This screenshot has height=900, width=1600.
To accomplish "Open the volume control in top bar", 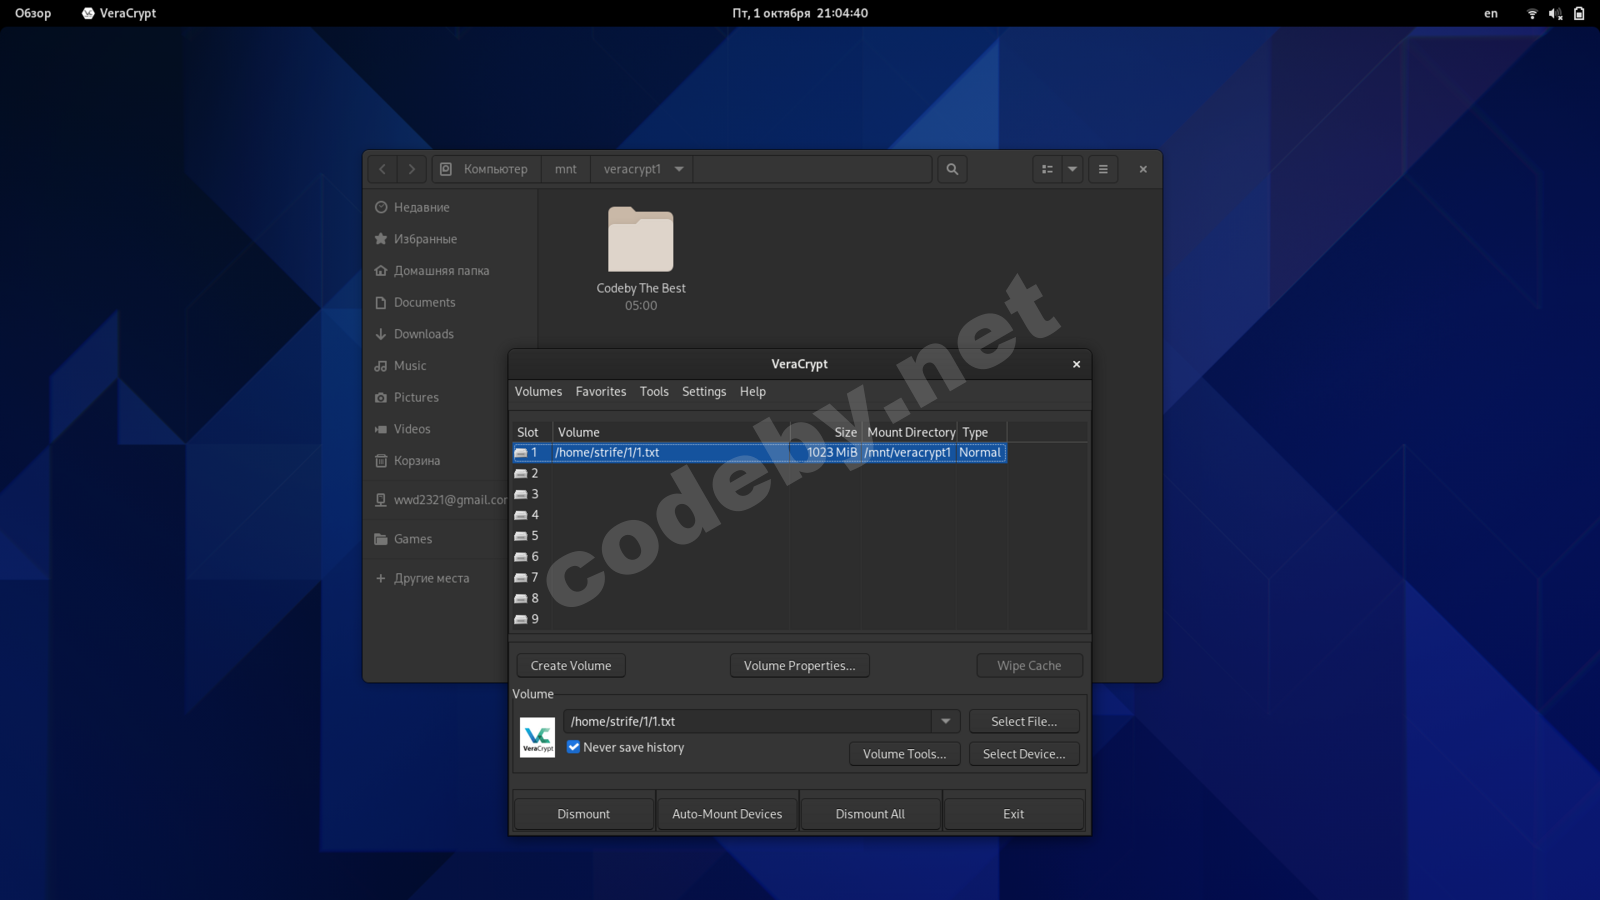I will [1555, 13].
